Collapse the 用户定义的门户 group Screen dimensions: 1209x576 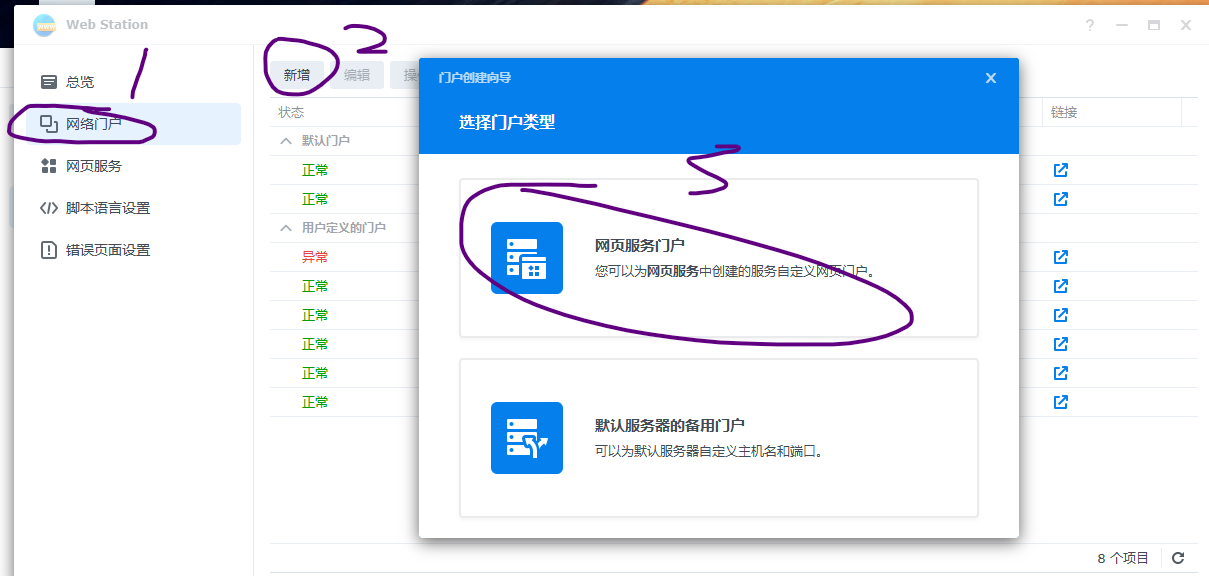tap(286, 228)
